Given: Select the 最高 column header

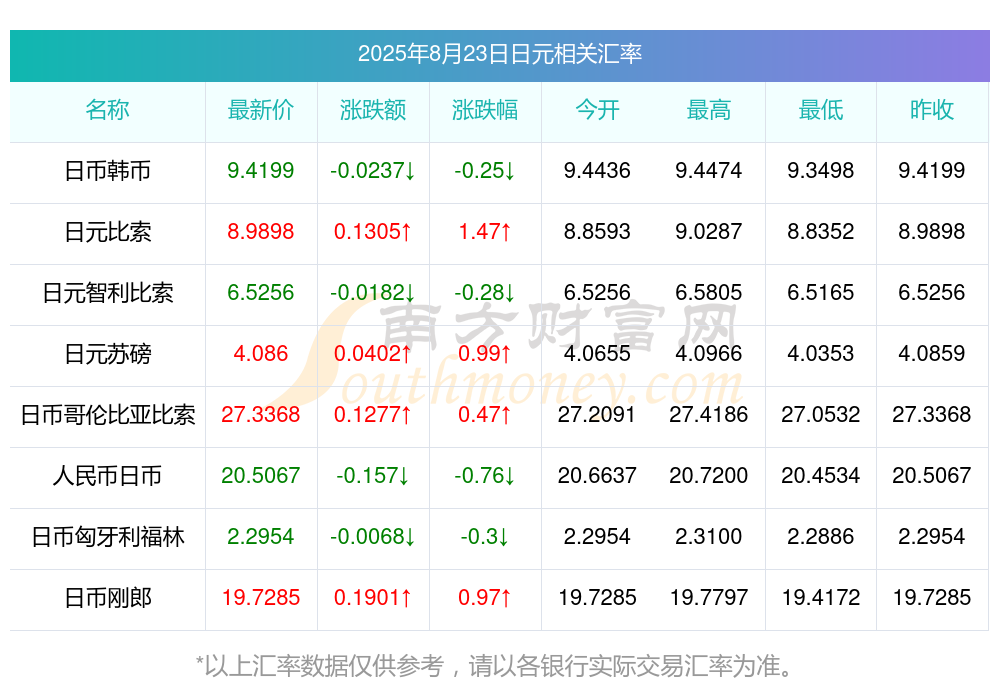Looking at the screenshot, I should coord(709,110).
